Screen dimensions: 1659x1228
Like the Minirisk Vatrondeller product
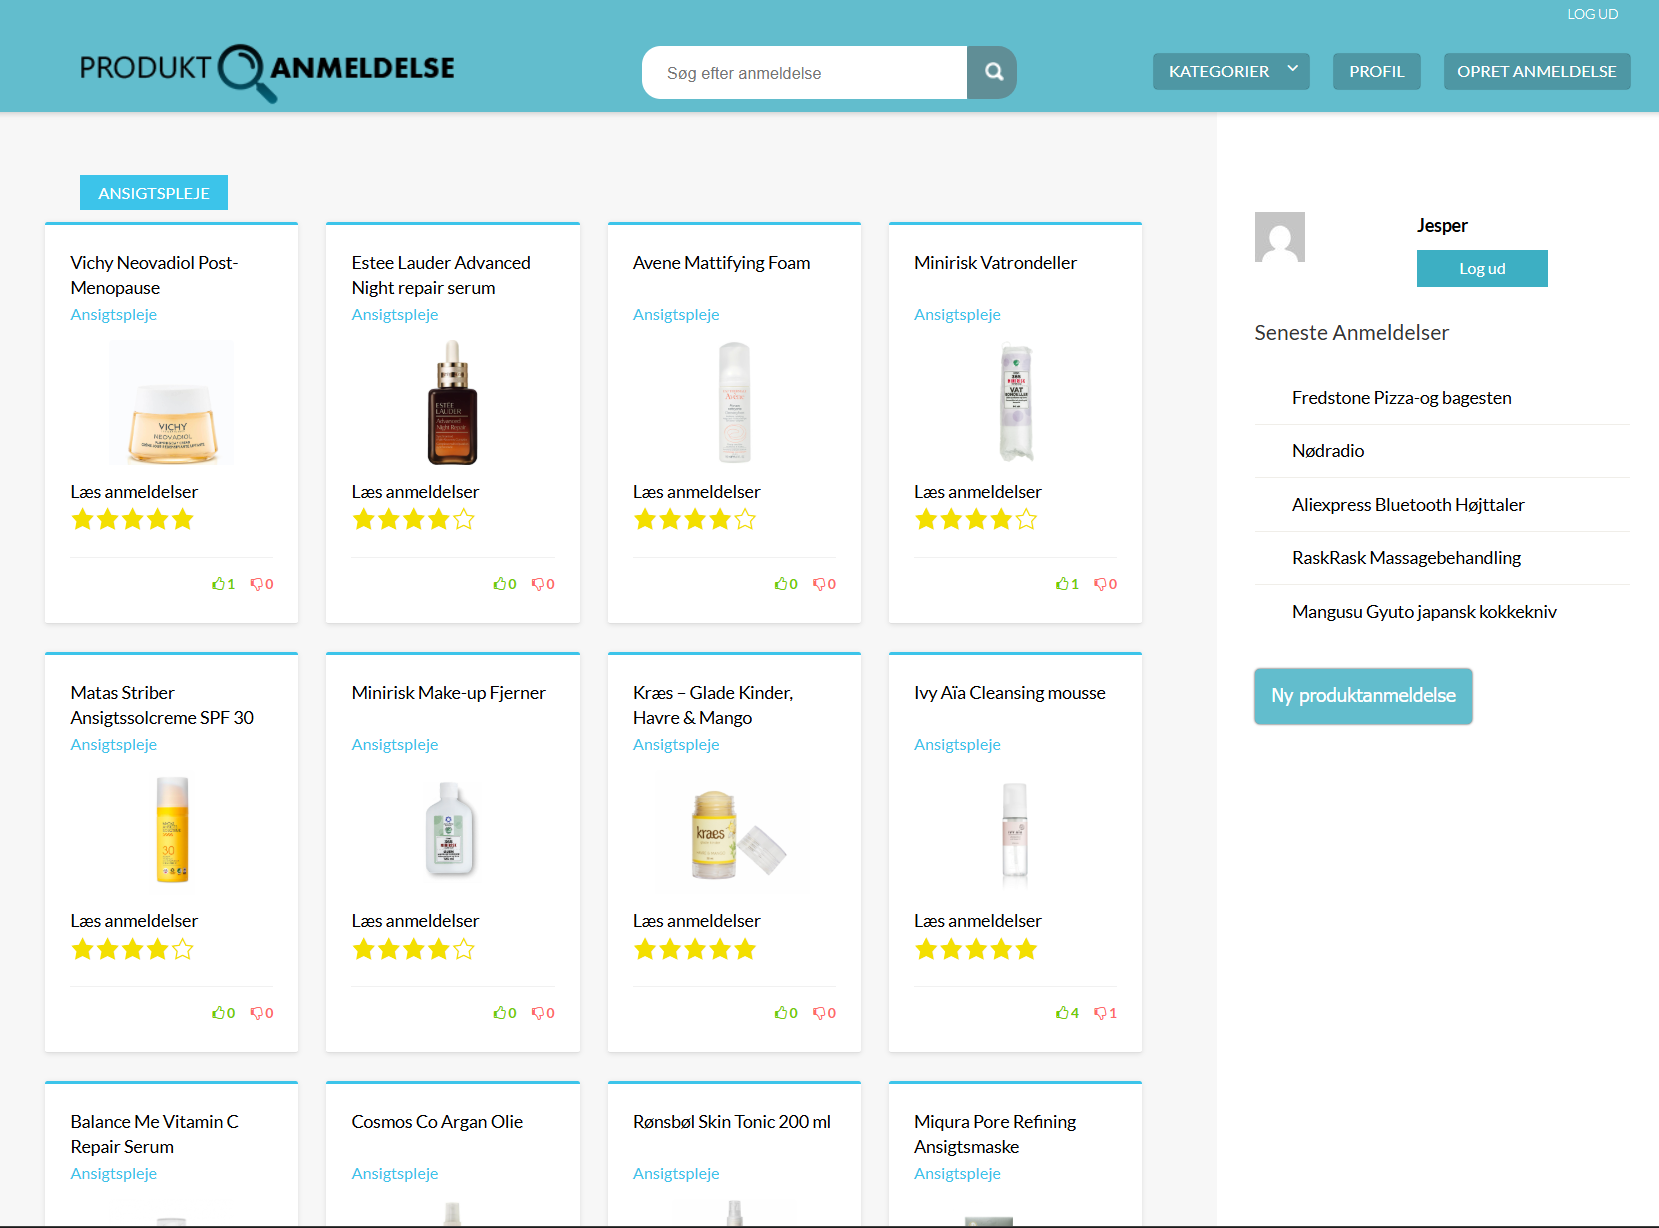click(x=1062, y=584)
